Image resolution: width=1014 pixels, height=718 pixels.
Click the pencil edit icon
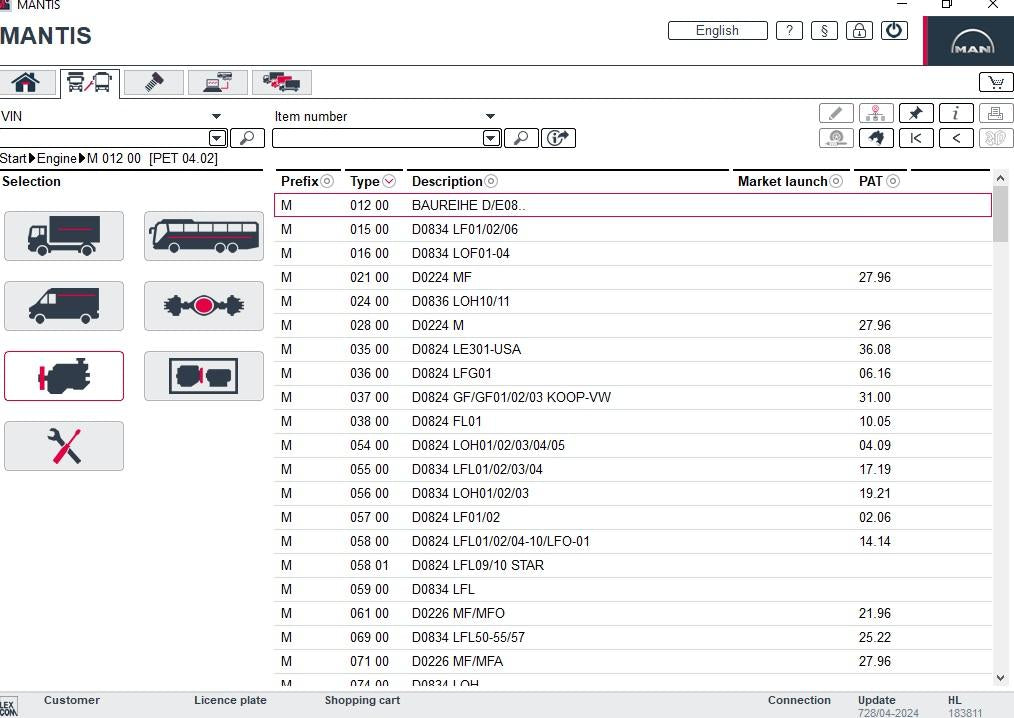click(836, 113)
